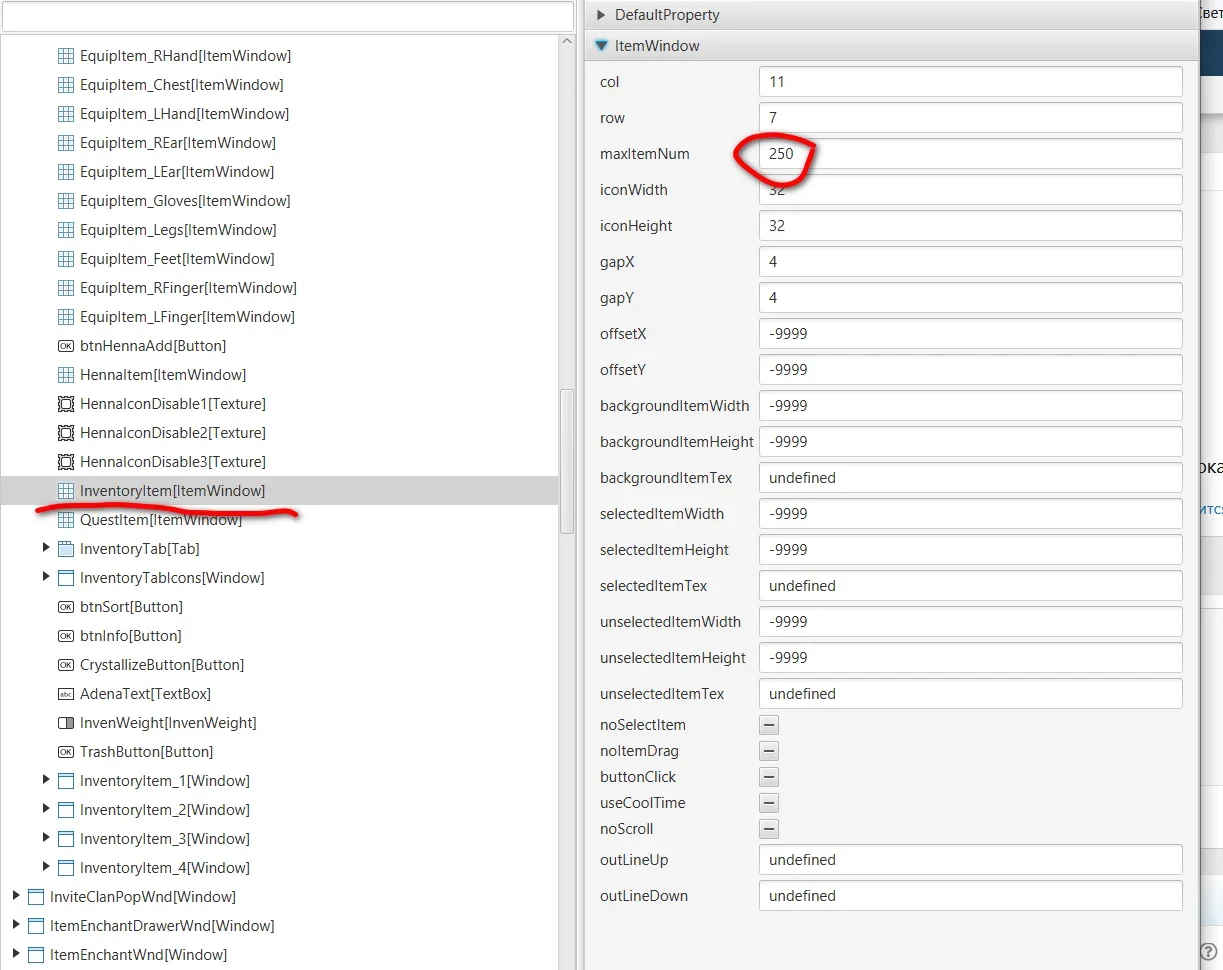Screen dimensions: 1223x970
Task: Expand the InventoryItem_2[Window] node
Action: [46, 809]
